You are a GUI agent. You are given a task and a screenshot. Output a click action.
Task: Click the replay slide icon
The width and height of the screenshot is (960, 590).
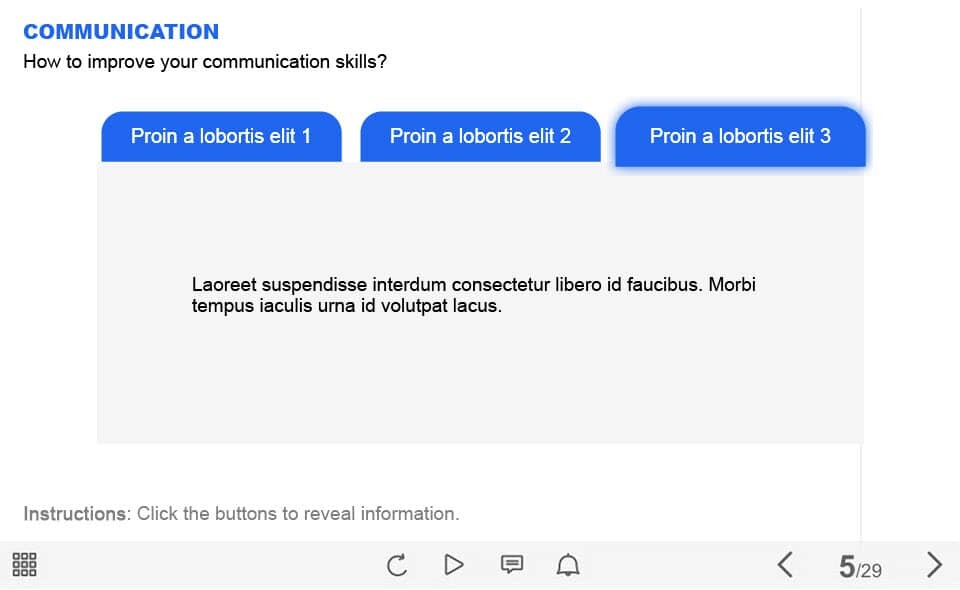tap(397, 565)
